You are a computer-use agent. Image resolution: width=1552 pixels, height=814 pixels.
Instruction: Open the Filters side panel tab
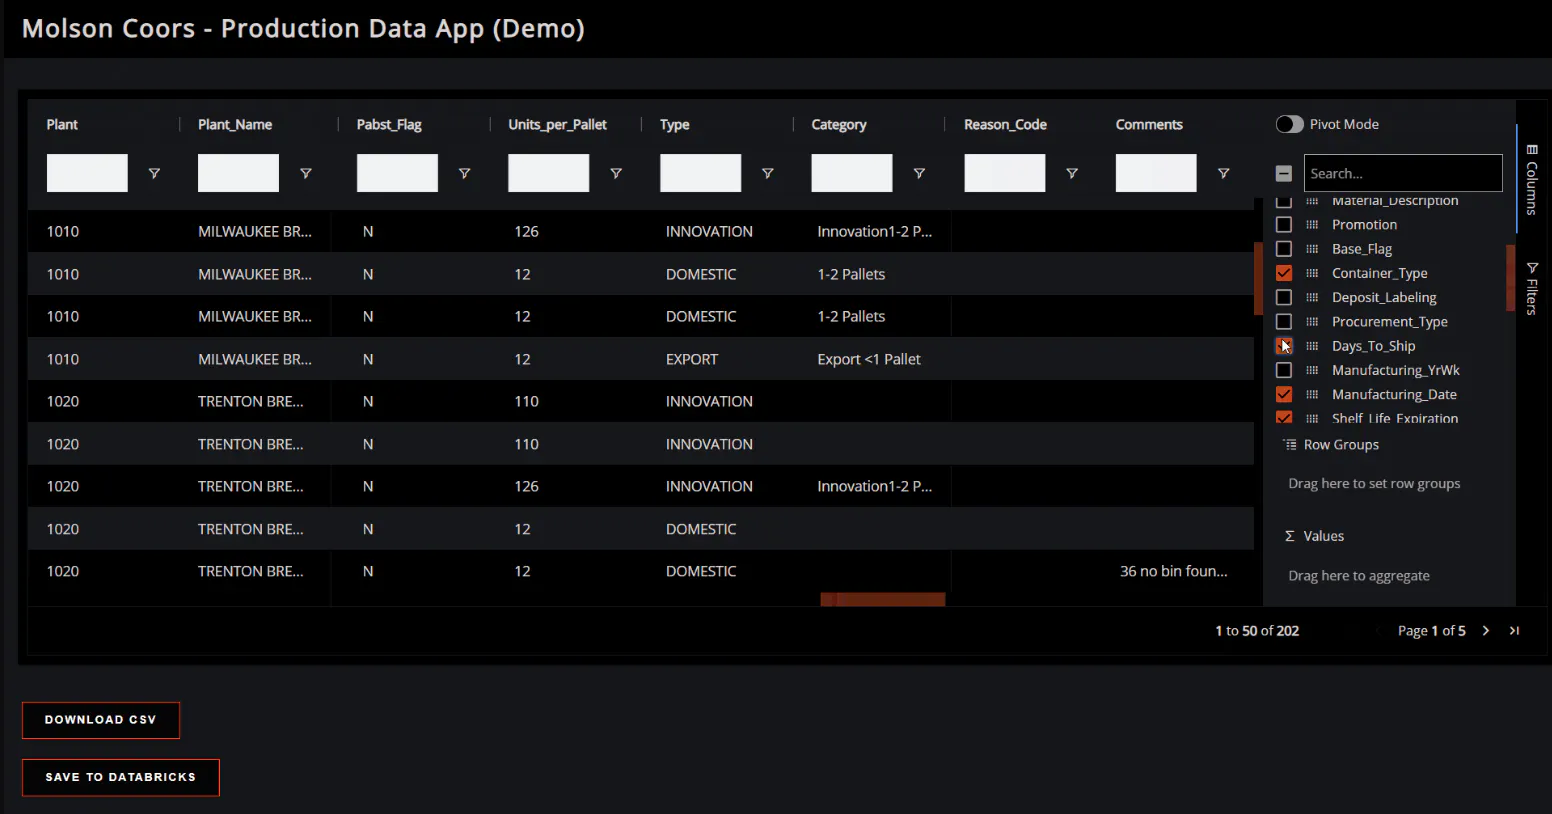click(1531, 288)
